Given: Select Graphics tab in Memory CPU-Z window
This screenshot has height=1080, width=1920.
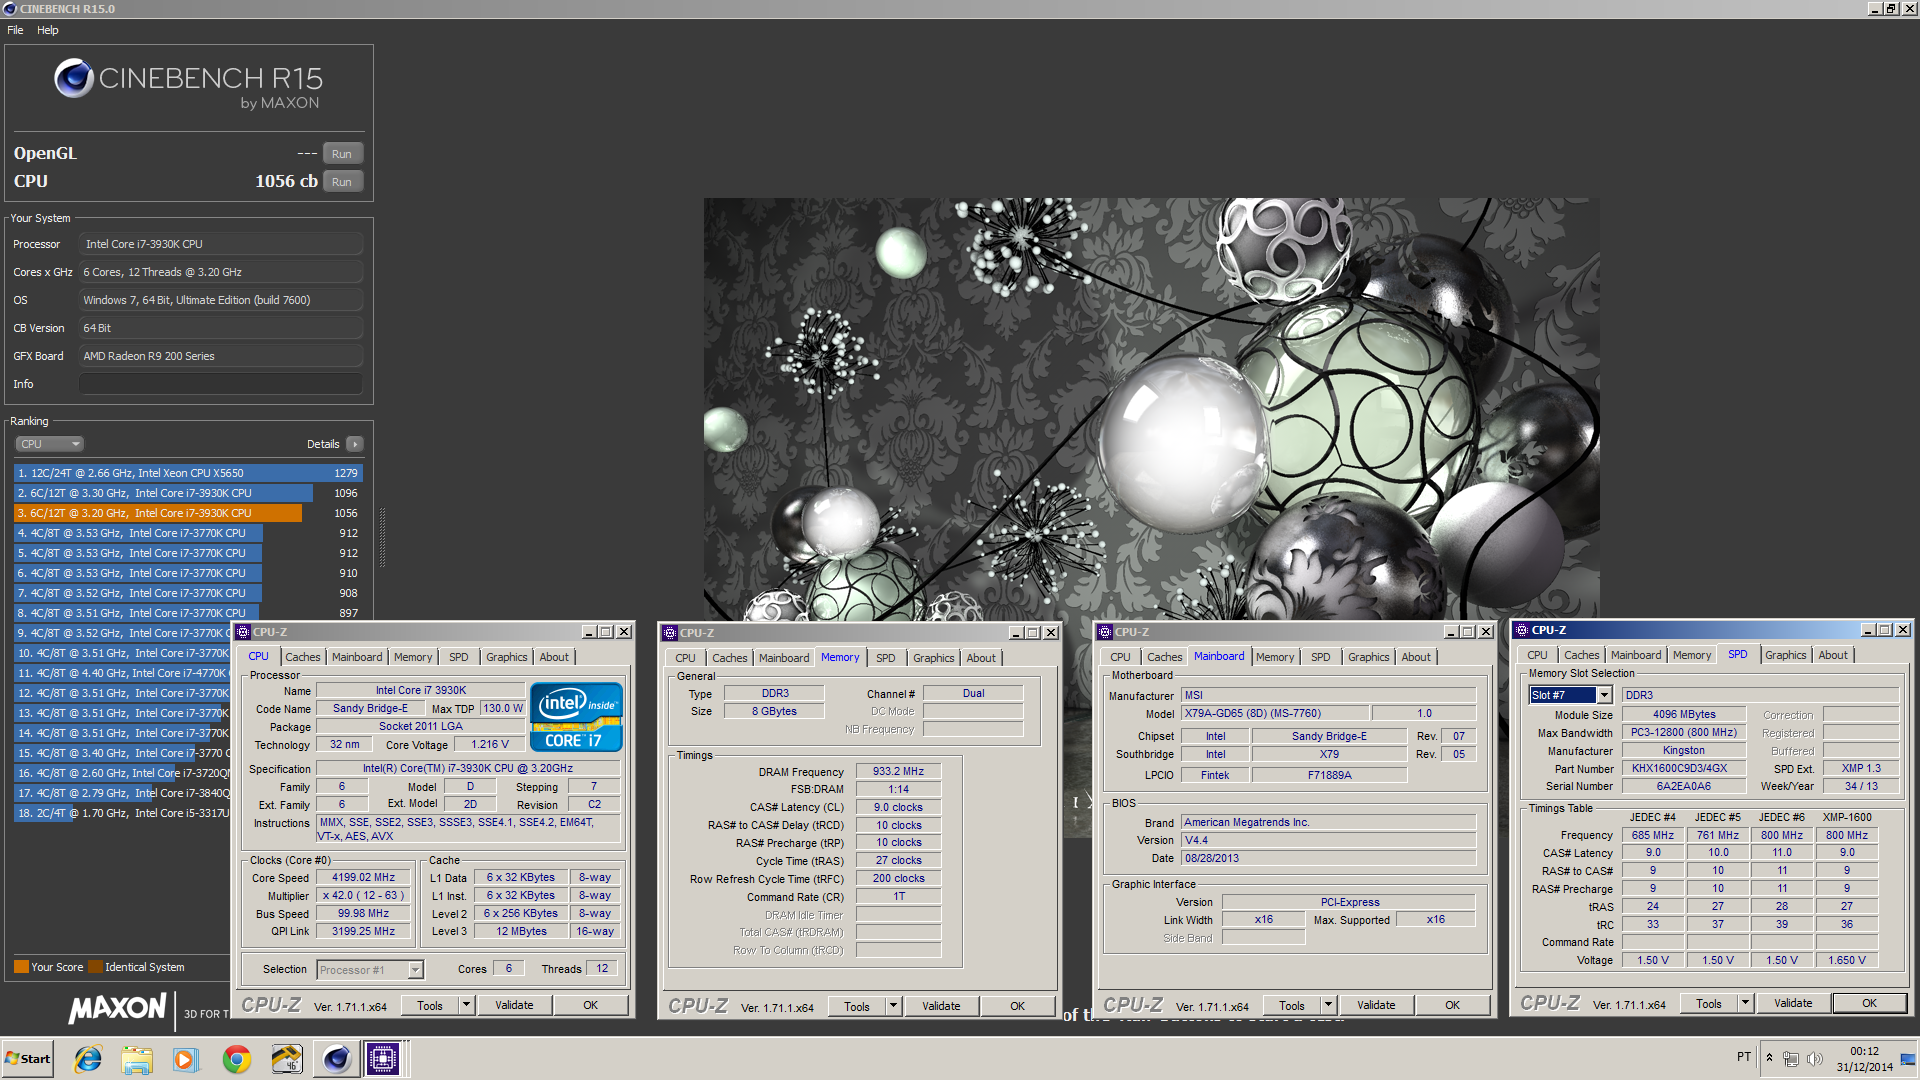Looking at the screenshot, I should (933, 658).
